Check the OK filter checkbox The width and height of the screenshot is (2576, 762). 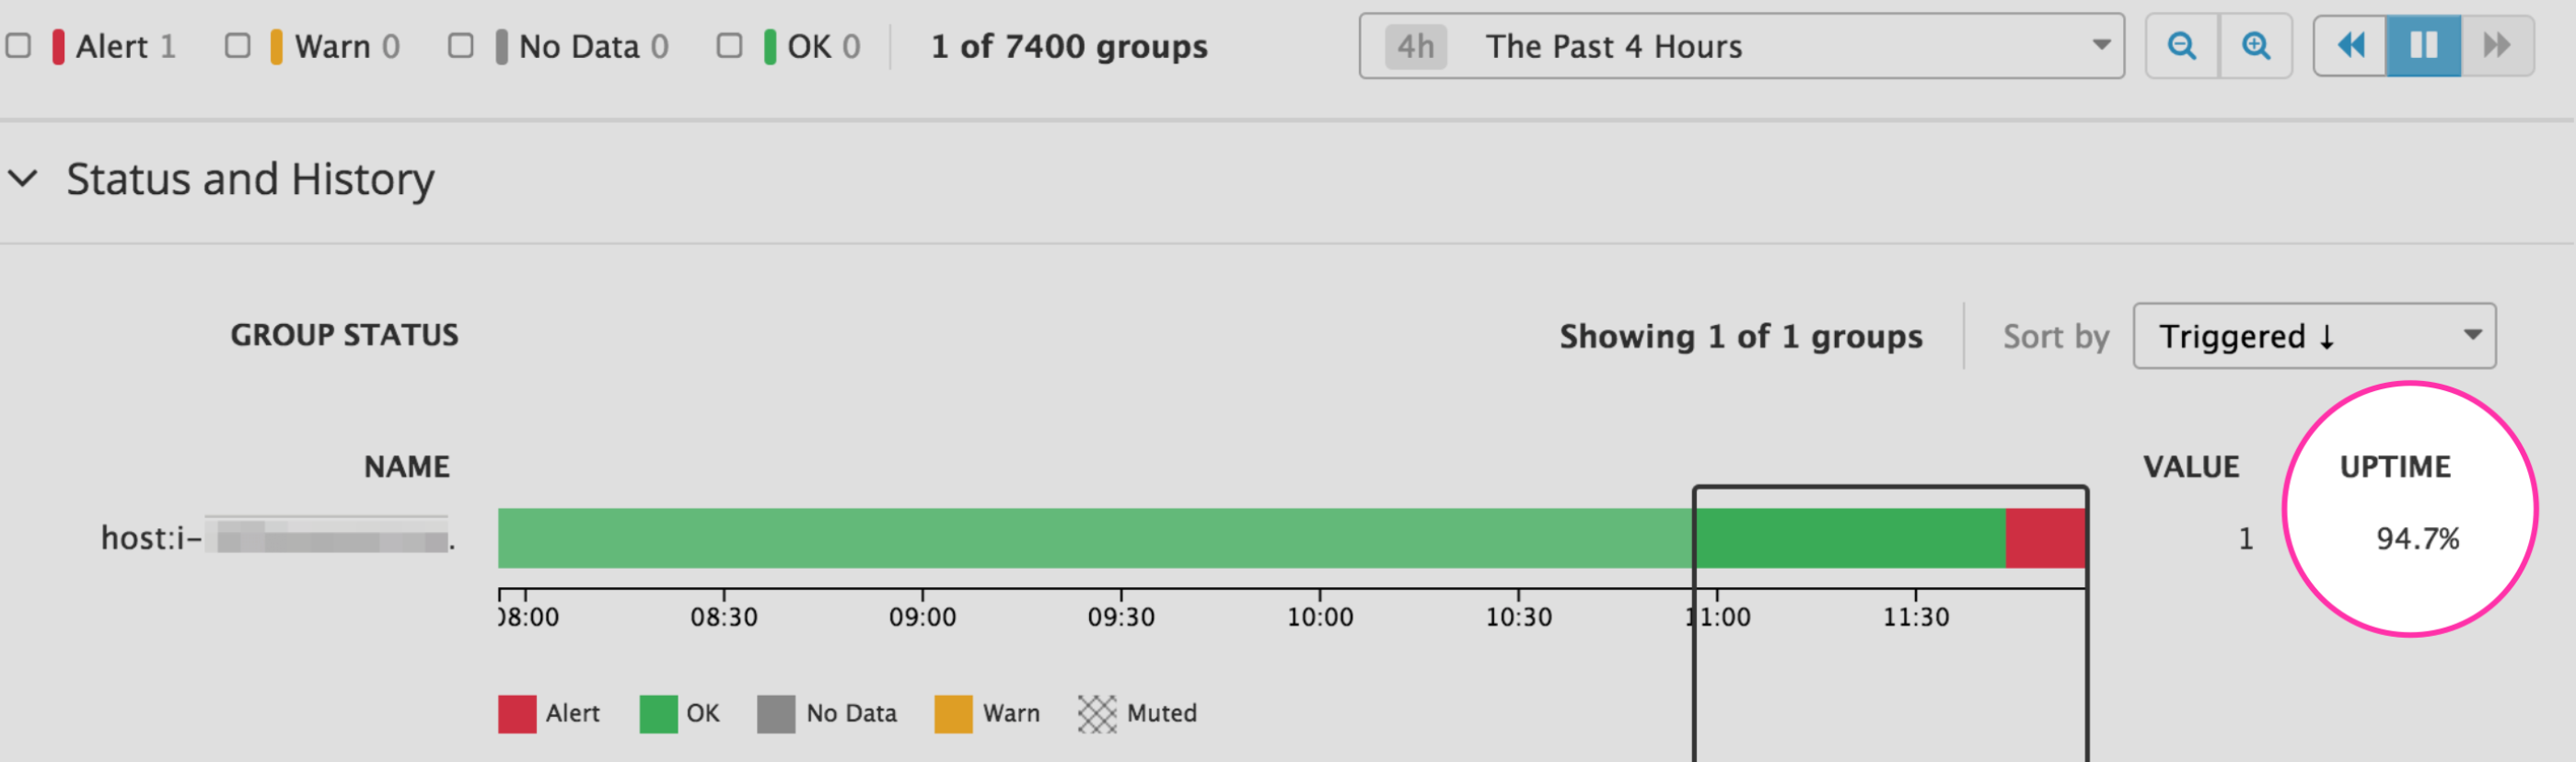click(730, 44)
